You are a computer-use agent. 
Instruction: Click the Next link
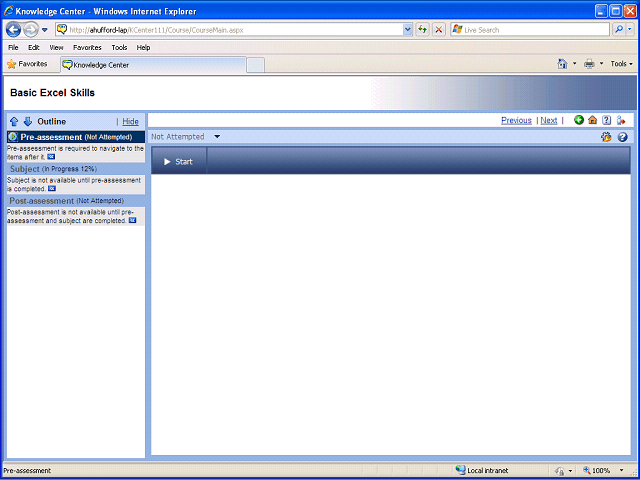coord(549,120)
